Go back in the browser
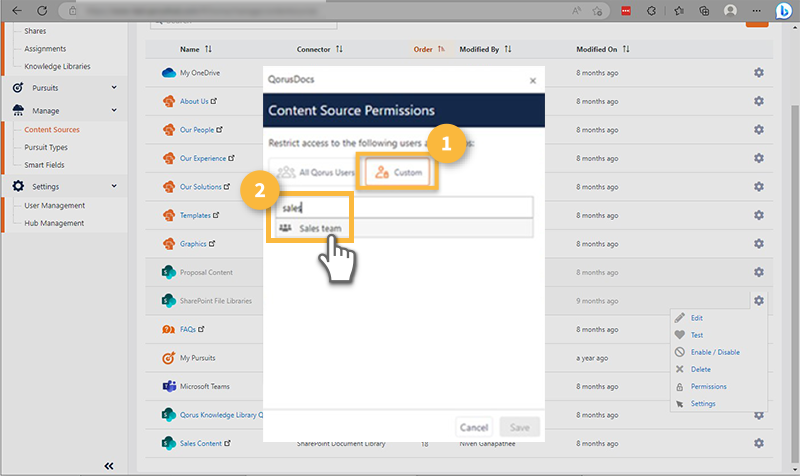 [x=17, y=10]
